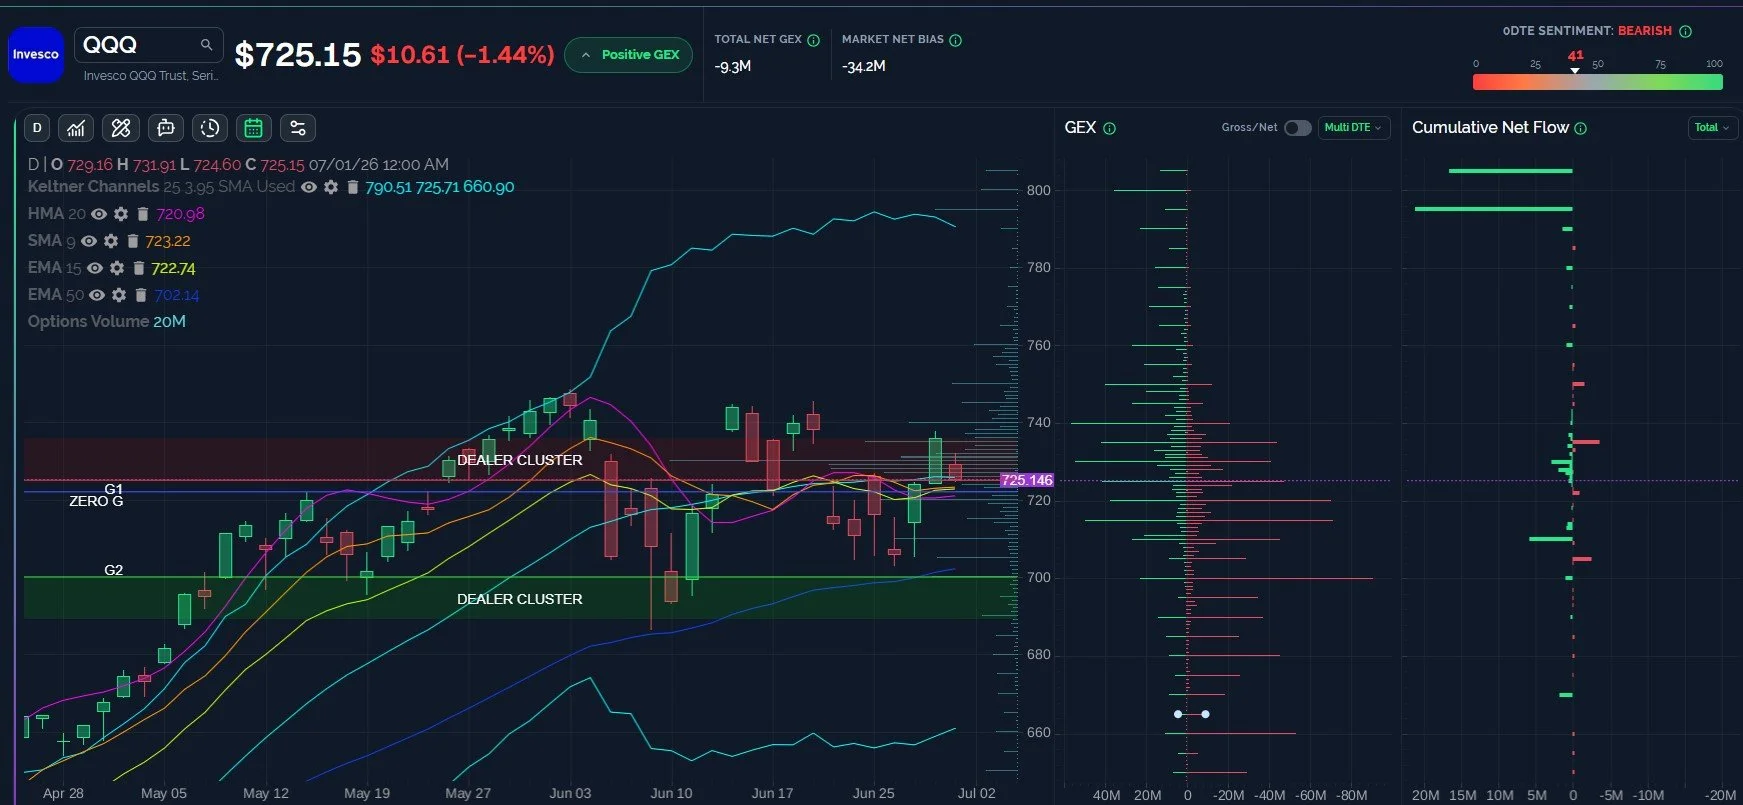Select the drawing tools icon
Screen dimensions: 1743x805
121,128
